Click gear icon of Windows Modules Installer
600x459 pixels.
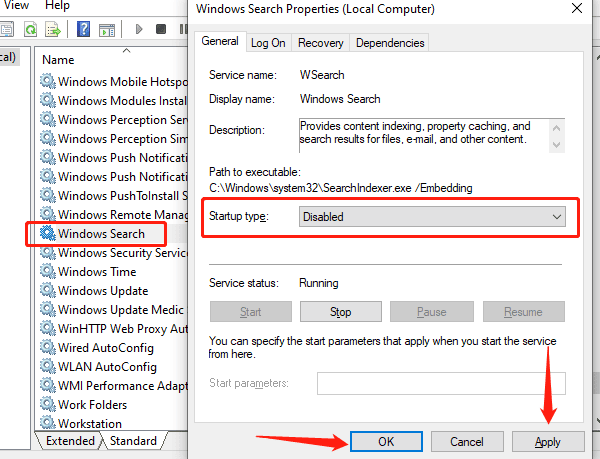[48, 100]
